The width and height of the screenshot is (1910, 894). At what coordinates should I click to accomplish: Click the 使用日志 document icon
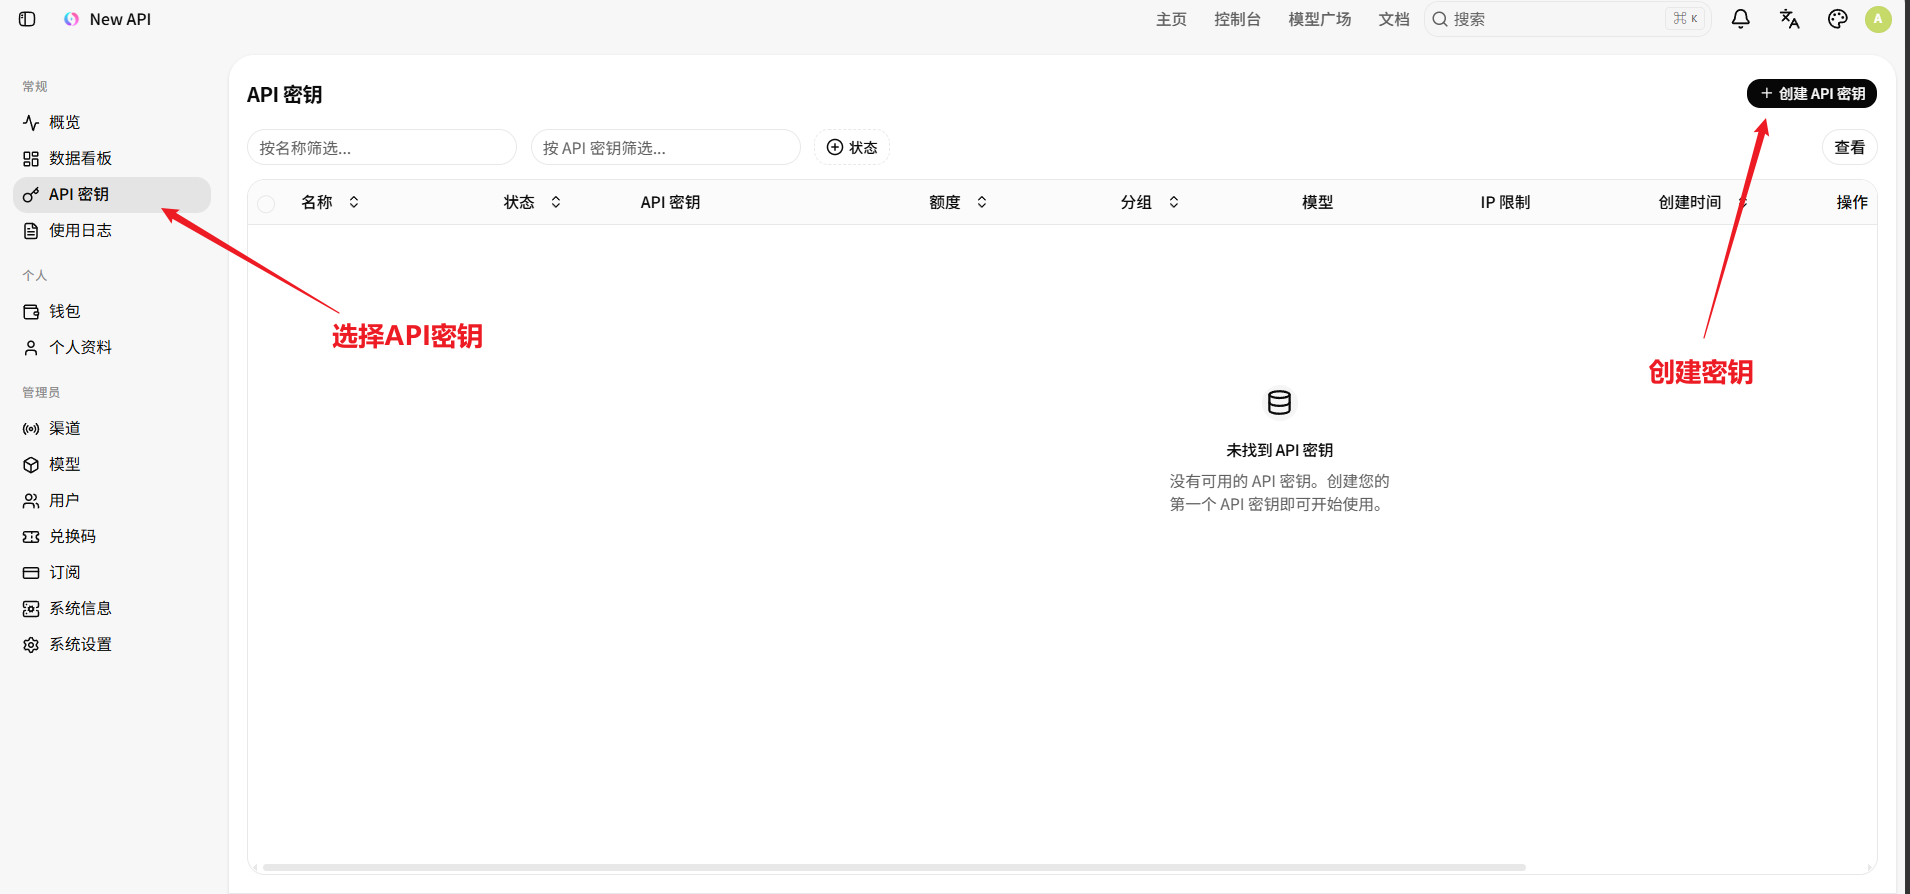click(31, 230)
